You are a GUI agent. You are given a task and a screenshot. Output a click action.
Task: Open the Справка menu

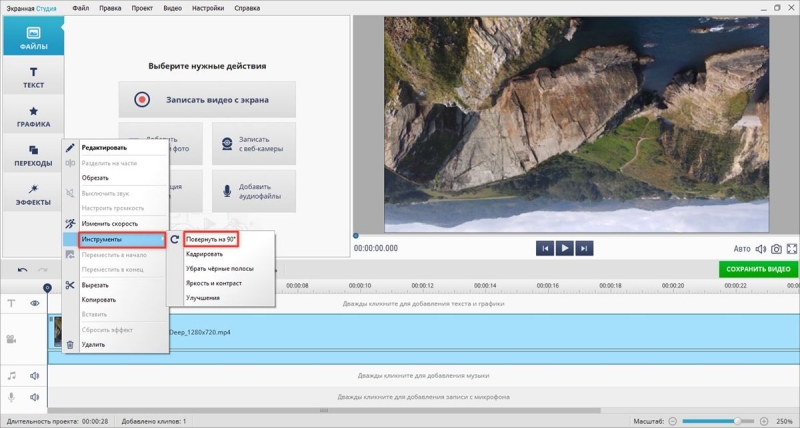point(247,8)
